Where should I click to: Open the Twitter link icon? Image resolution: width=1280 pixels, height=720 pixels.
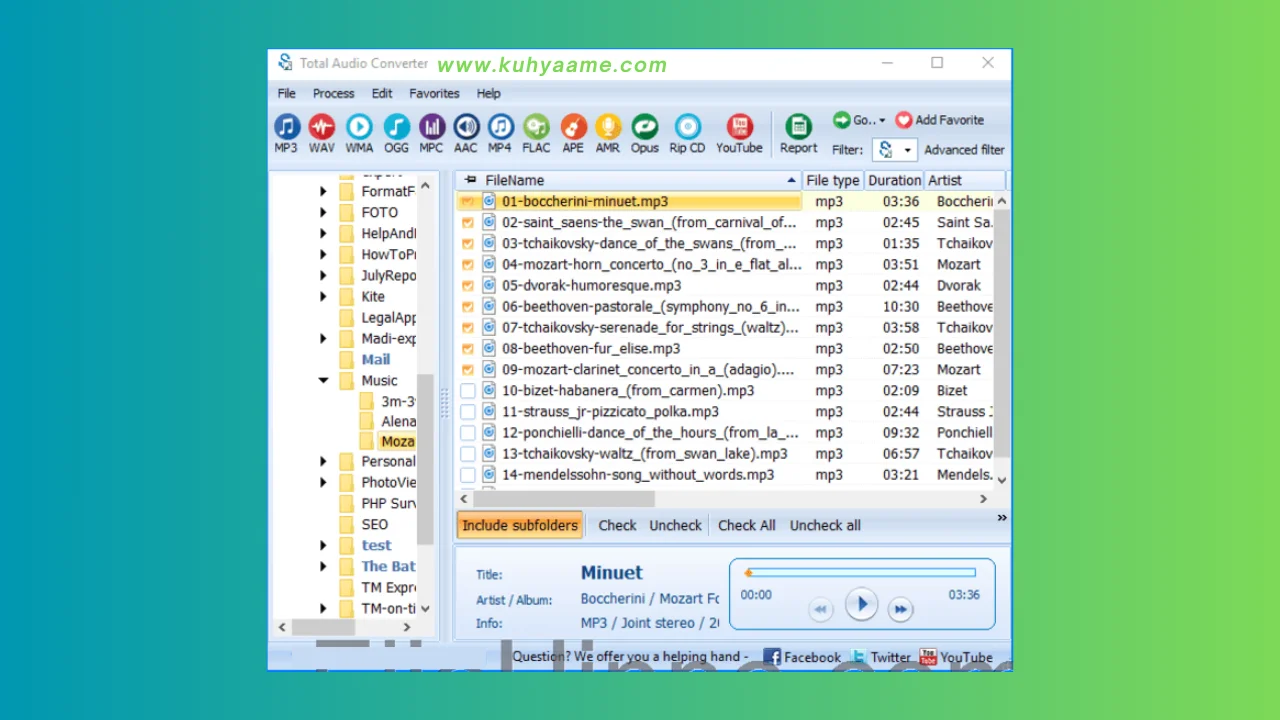tap(858, 657)
